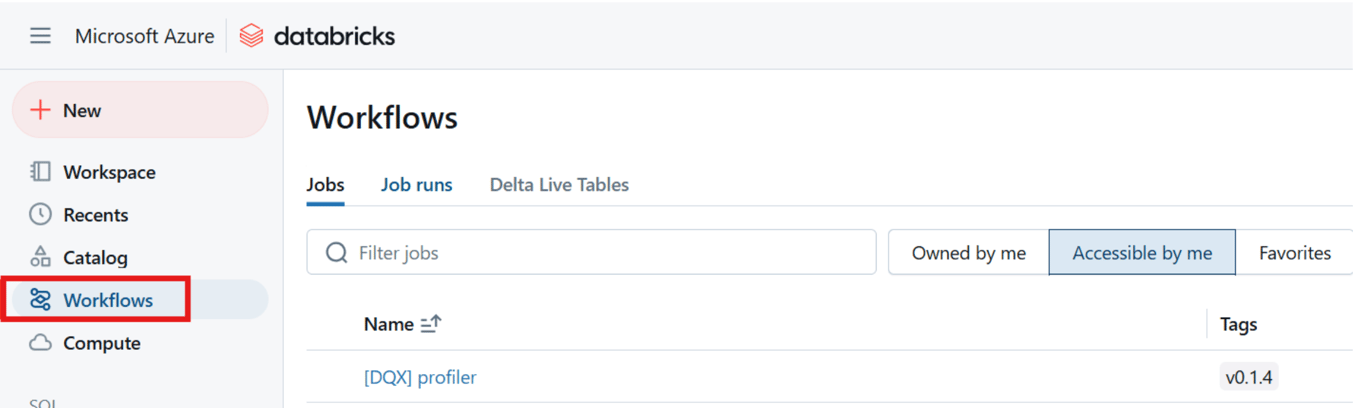Open the hamburger navigation menu
Viewport: 1358px width, 408px height.
click(x=40, y=36)
